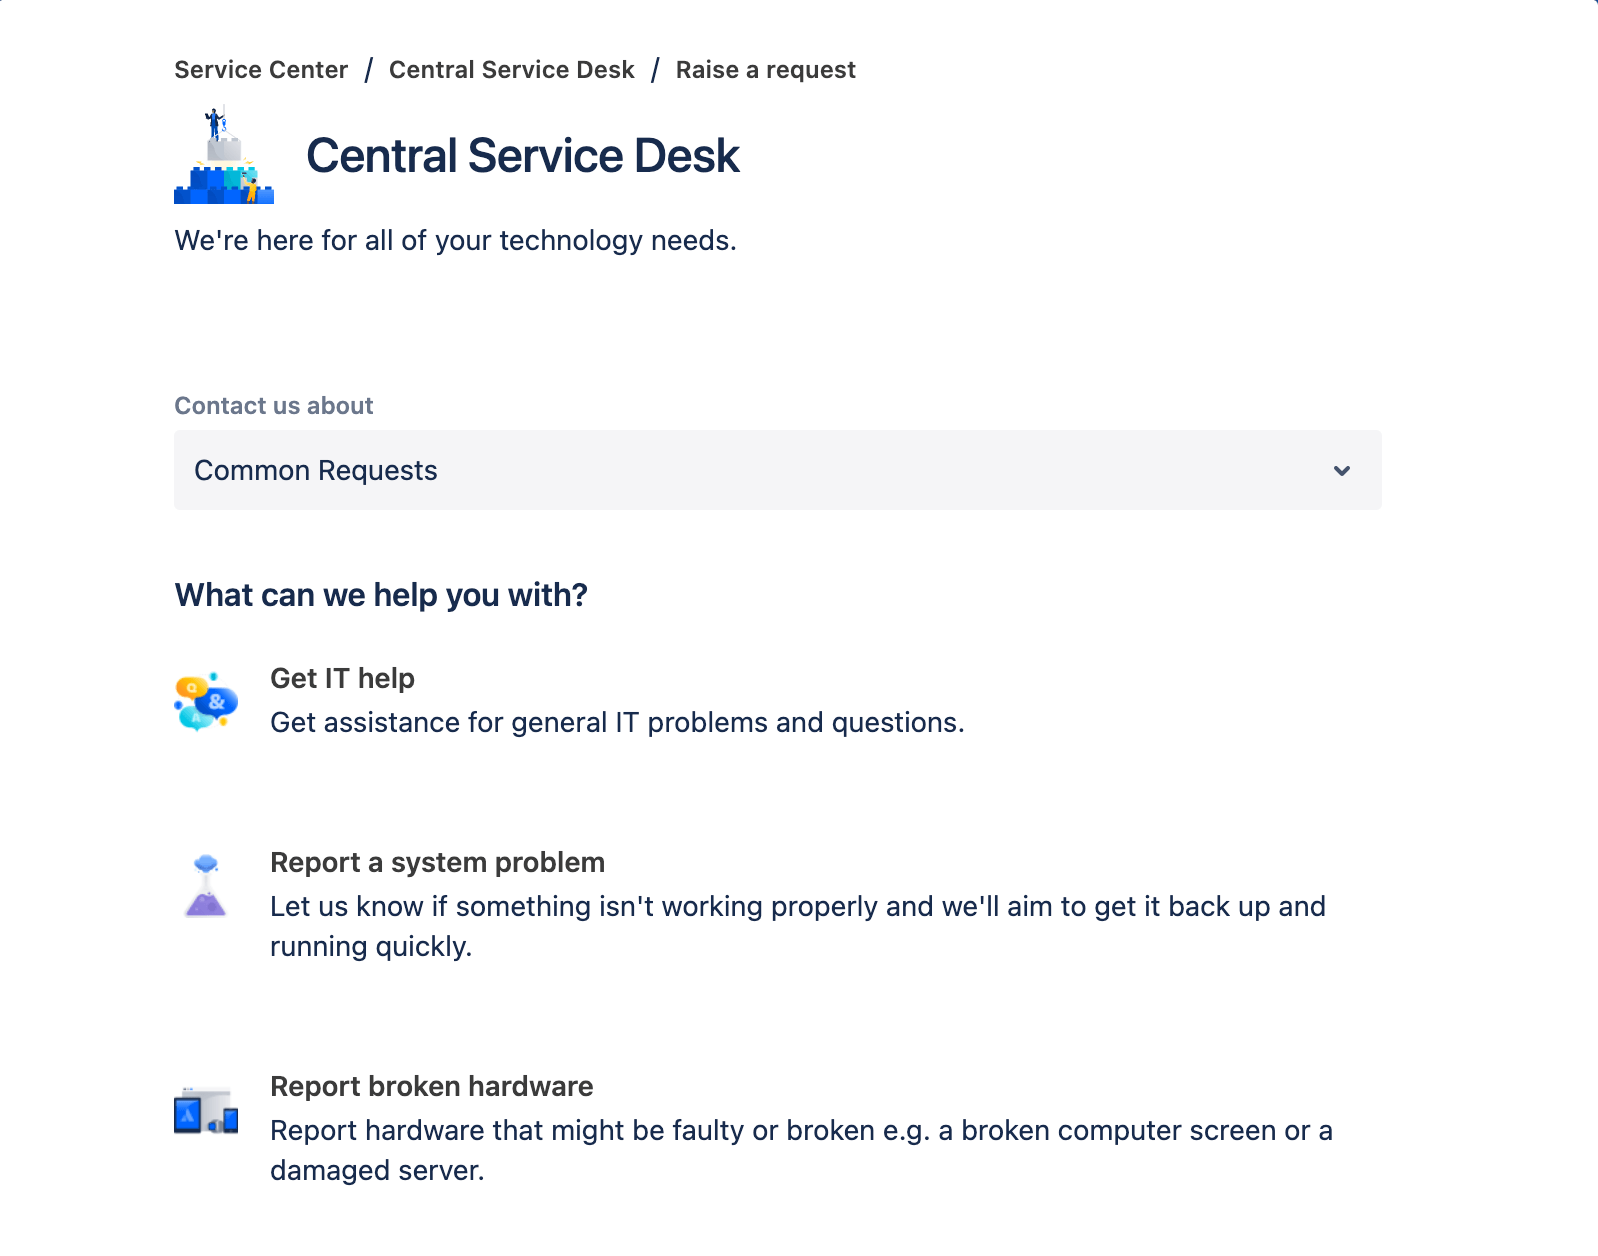Open the Central Service Desk breadcrumb link
1598x1256 pixels.
(x=511, y=69)
